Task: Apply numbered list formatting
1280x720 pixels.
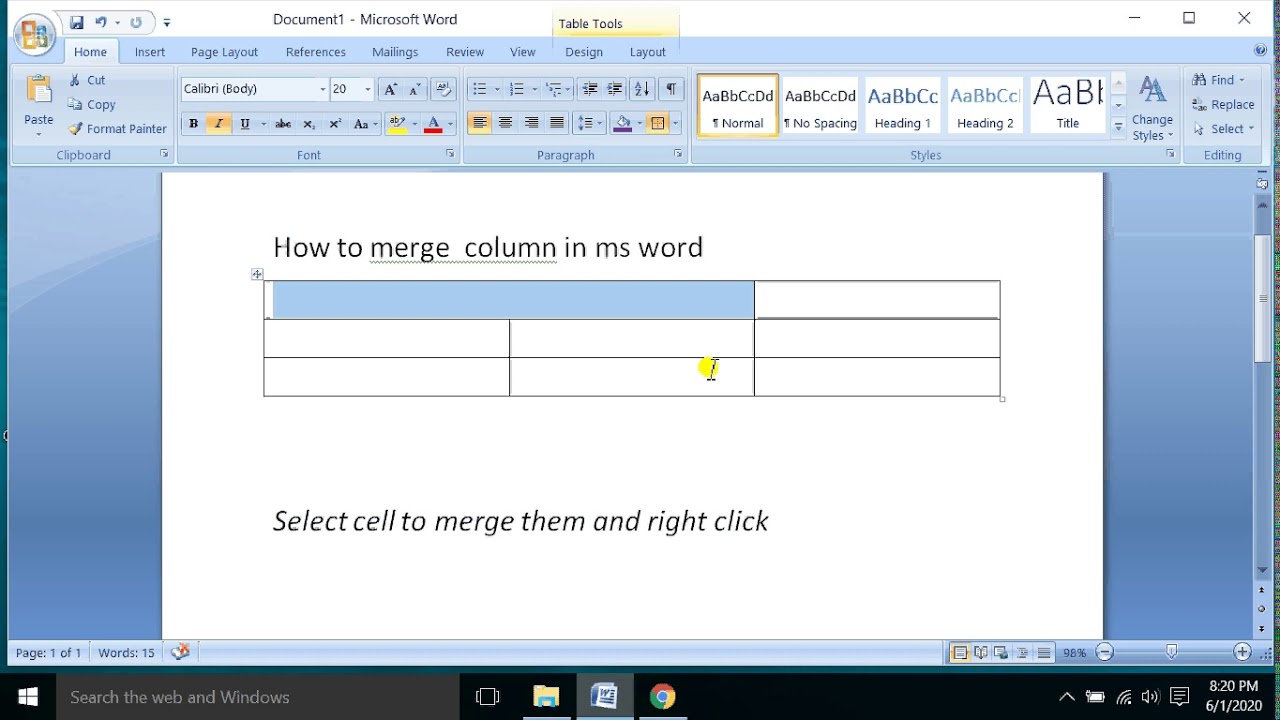Action: pos(517,89)
